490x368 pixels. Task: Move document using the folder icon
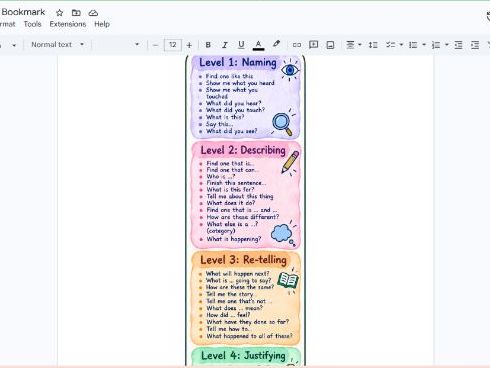[x=76, y=13]
